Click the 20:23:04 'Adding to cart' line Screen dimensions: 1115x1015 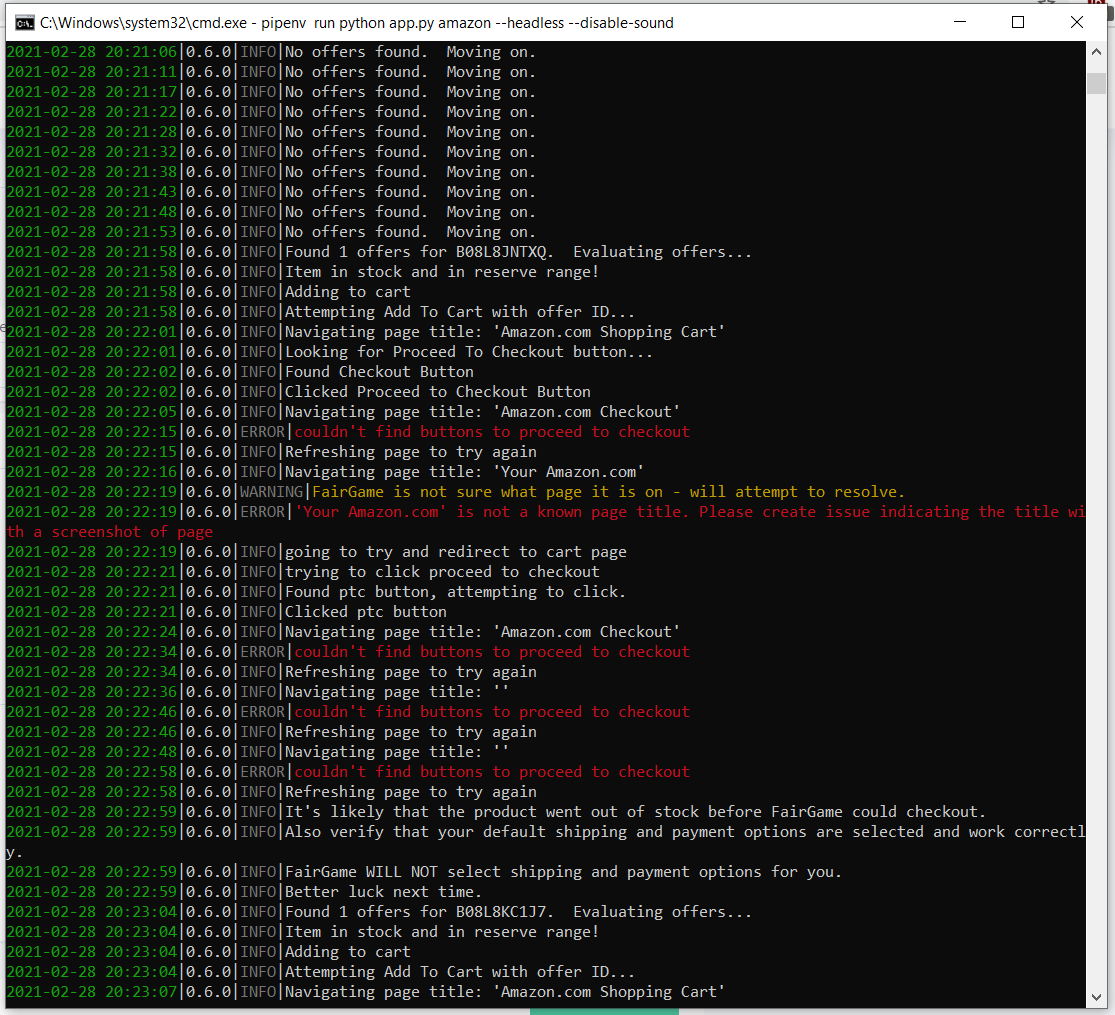pos(208,952)
